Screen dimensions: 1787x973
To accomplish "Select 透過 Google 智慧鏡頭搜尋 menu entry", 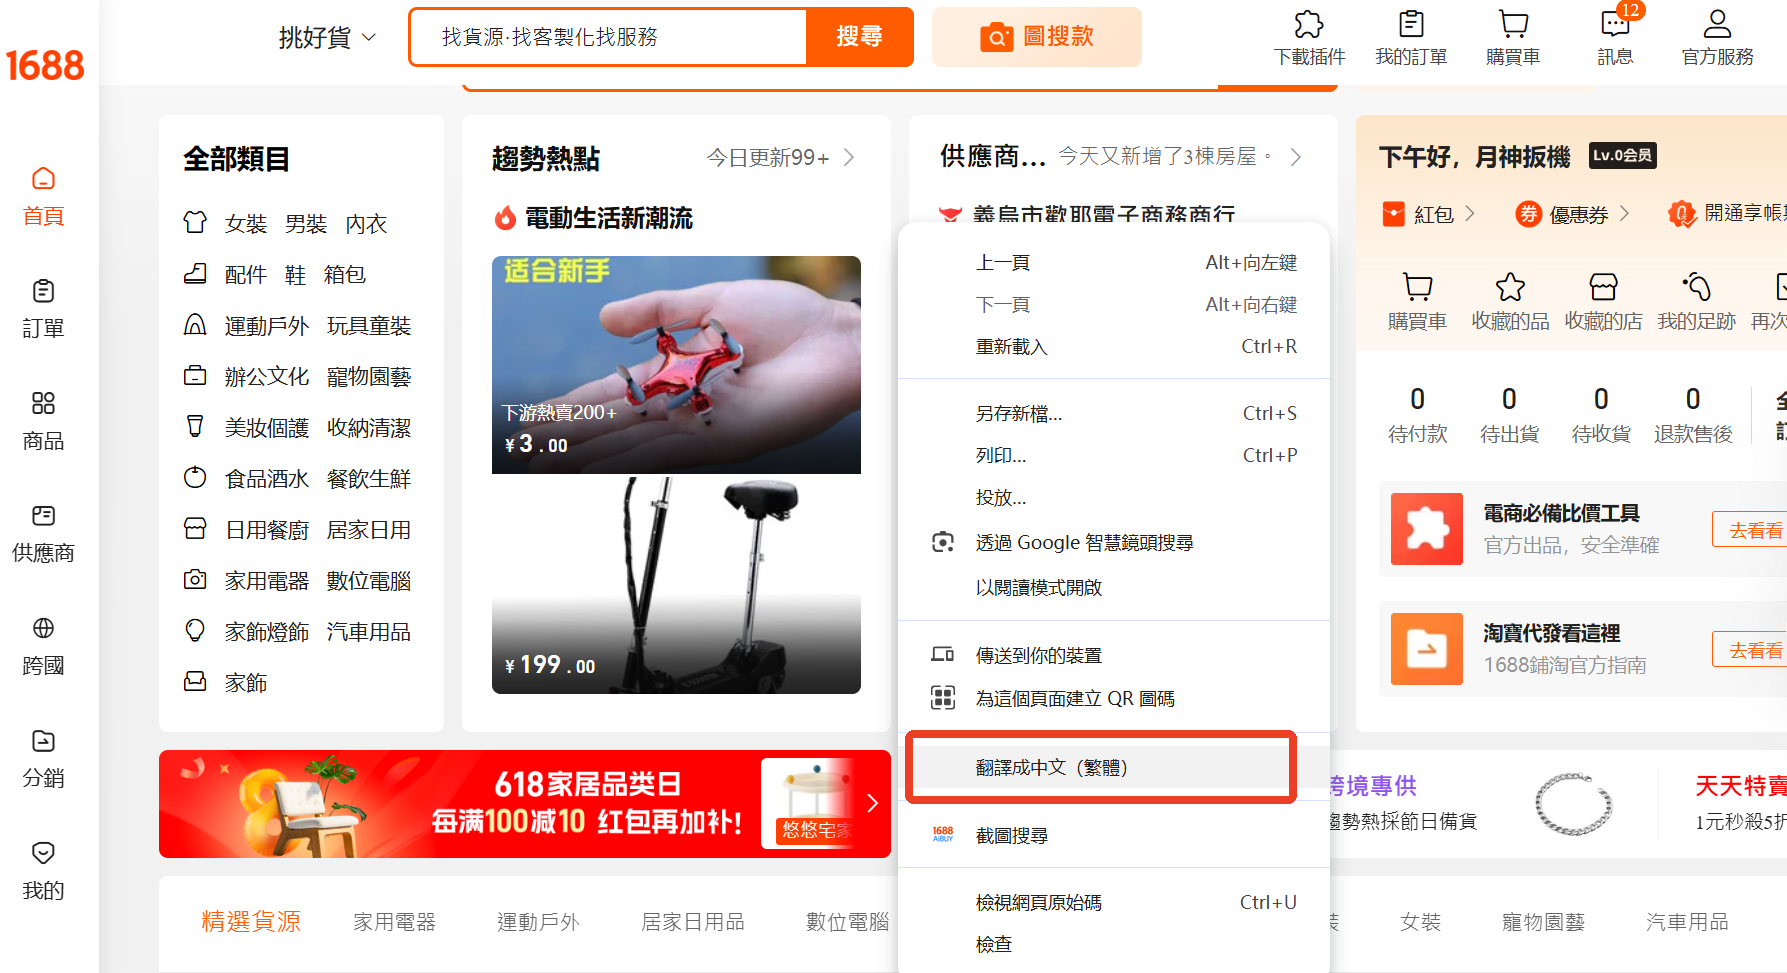I will pos(1114,543).
